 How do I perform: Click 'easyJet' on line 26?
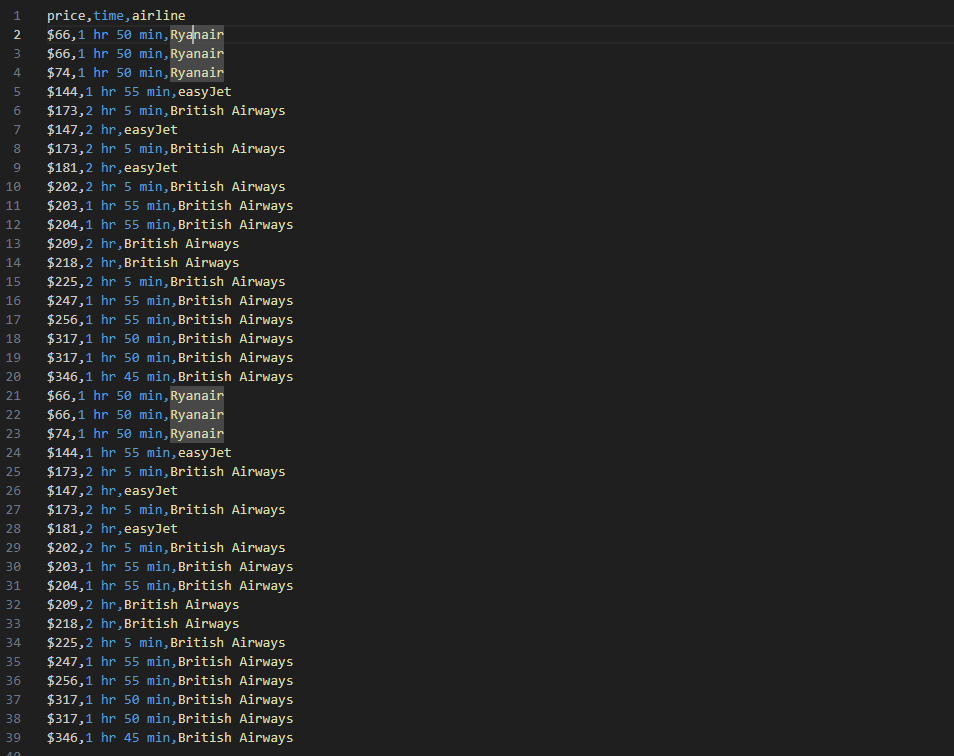click(150, 491)
